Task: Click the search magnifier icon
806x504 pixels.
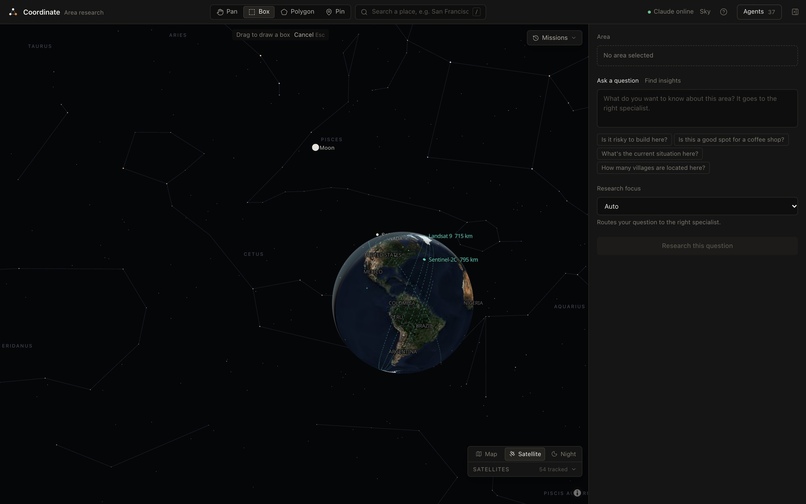Action: tap(364, 12)
